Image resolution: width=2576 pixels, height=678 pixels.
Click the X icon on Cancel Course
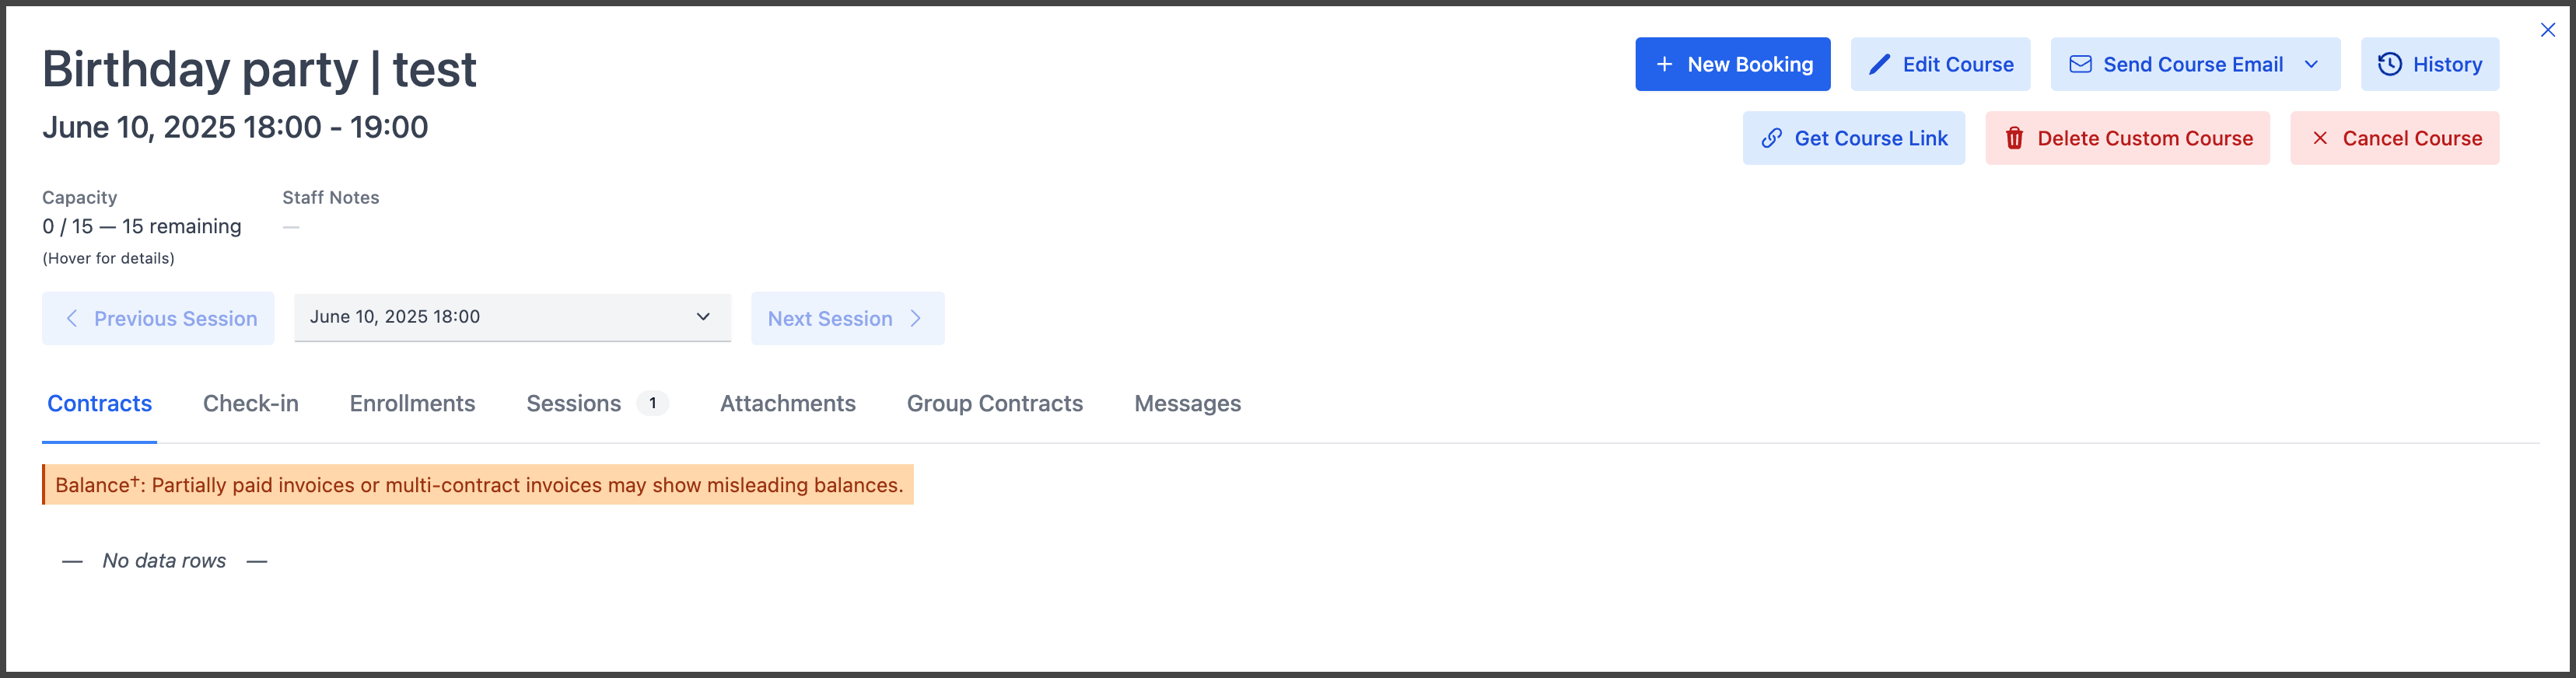click(2320, 138)
